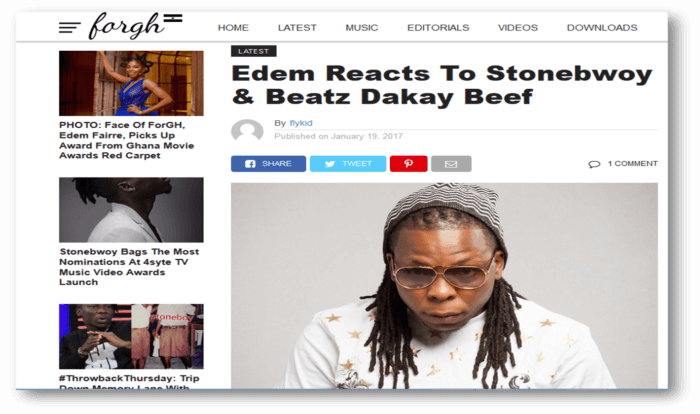Open the DOWNLOADS navigation item
700x414 pixels.
coord(602,28)
